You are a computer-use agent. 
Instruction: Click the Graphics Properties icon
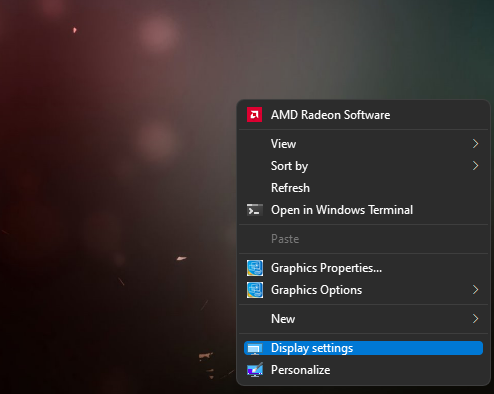click(255, 268)
